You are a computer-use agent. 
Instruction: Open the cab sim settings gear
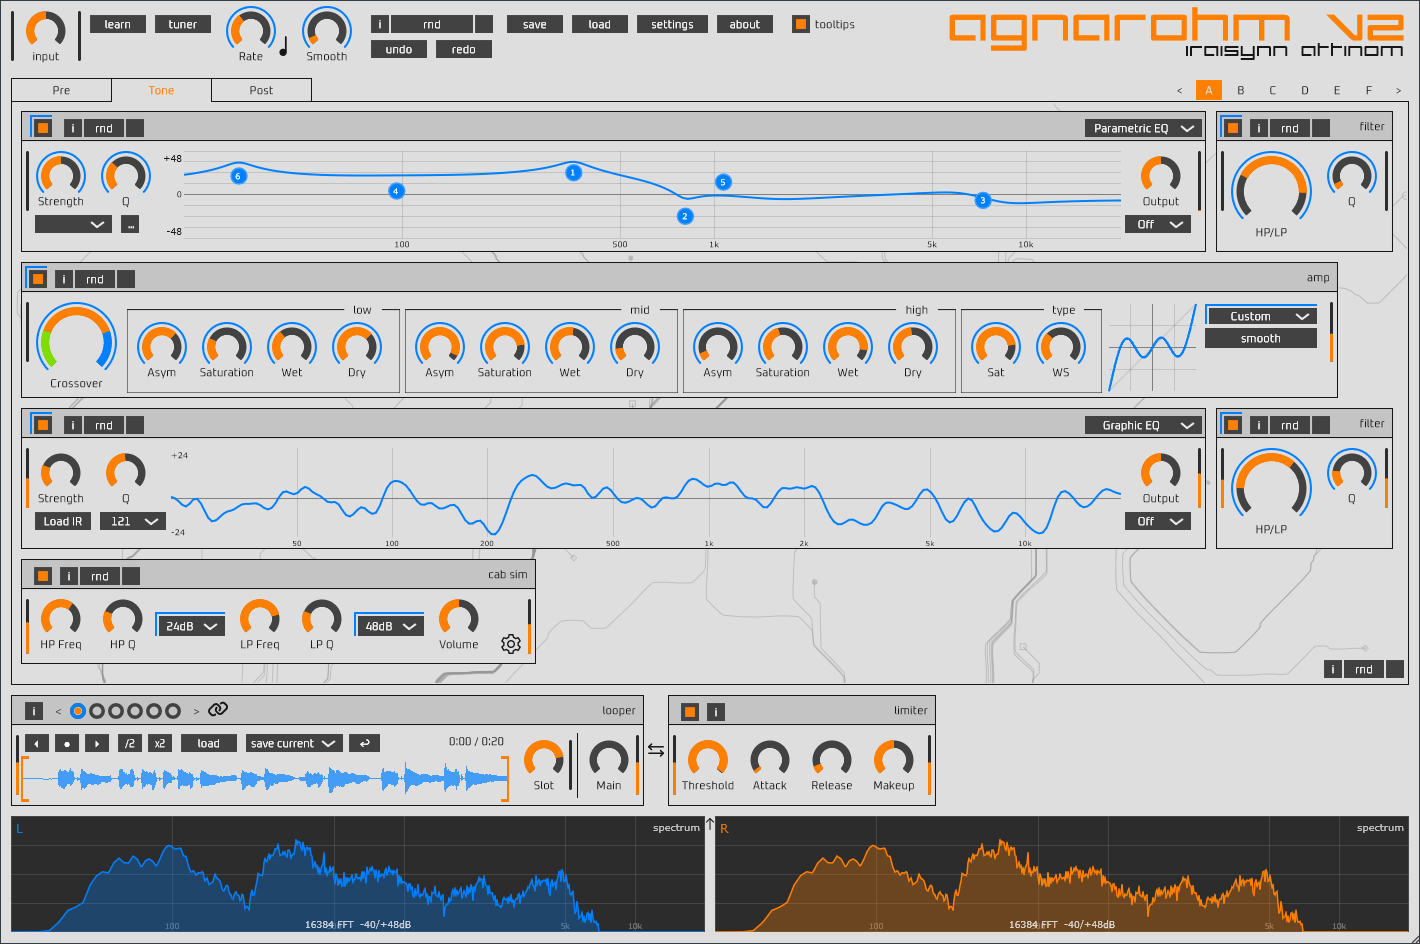tap(511, 644)
